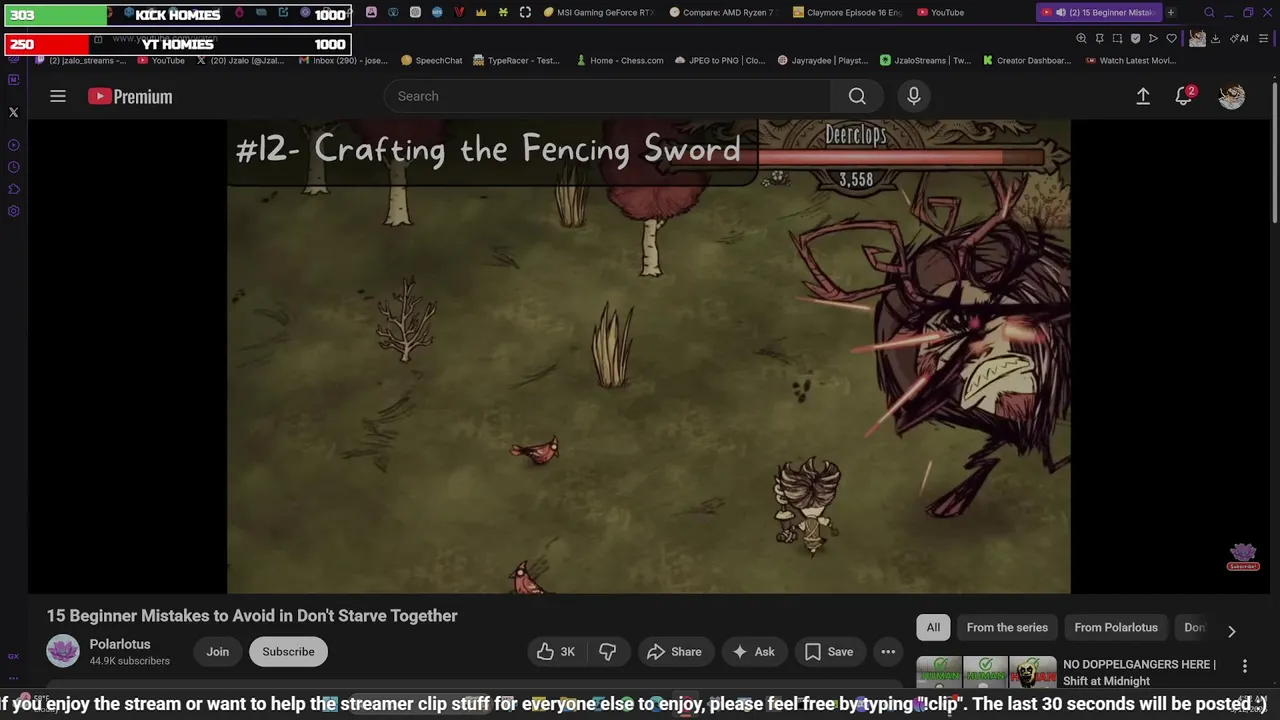Open Home - Chess.com bookmark

pos(620,60)
